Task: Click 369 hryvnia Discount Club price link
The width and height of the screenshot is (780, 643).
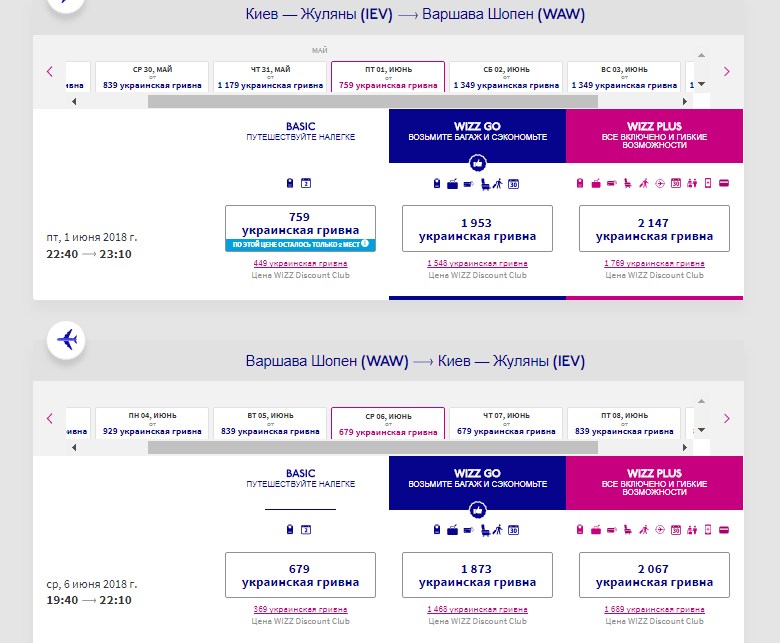Action: [300, 609]
